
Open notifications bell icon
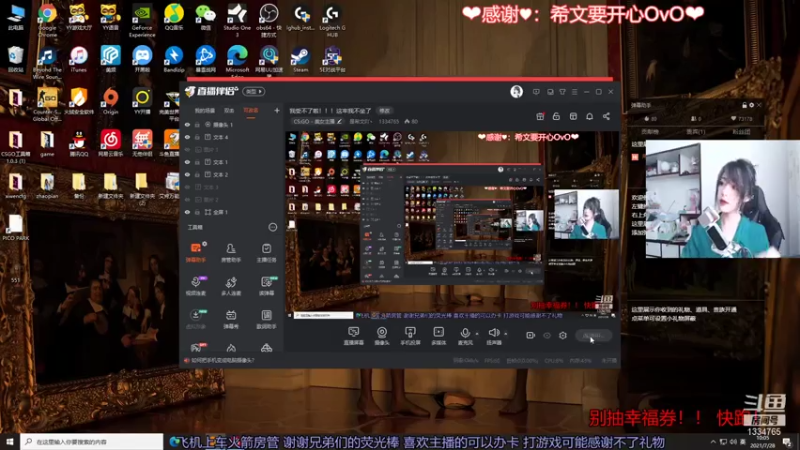589,116
